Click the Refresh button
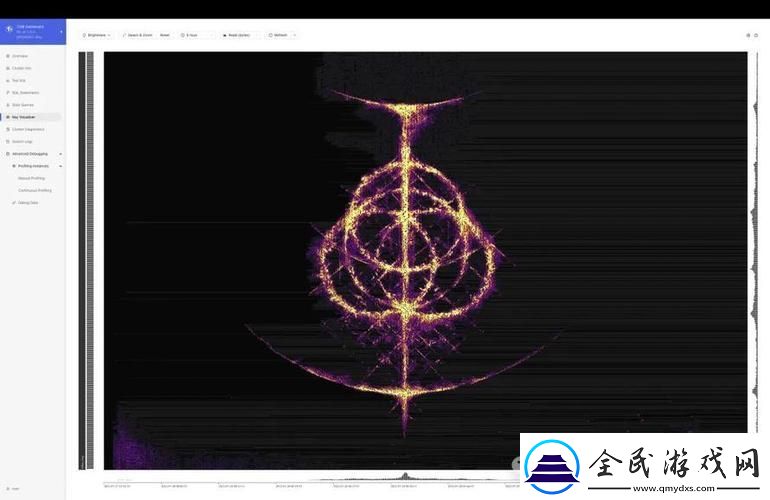The width and height of the screenshot is (770, 500). tap(278, 35)
